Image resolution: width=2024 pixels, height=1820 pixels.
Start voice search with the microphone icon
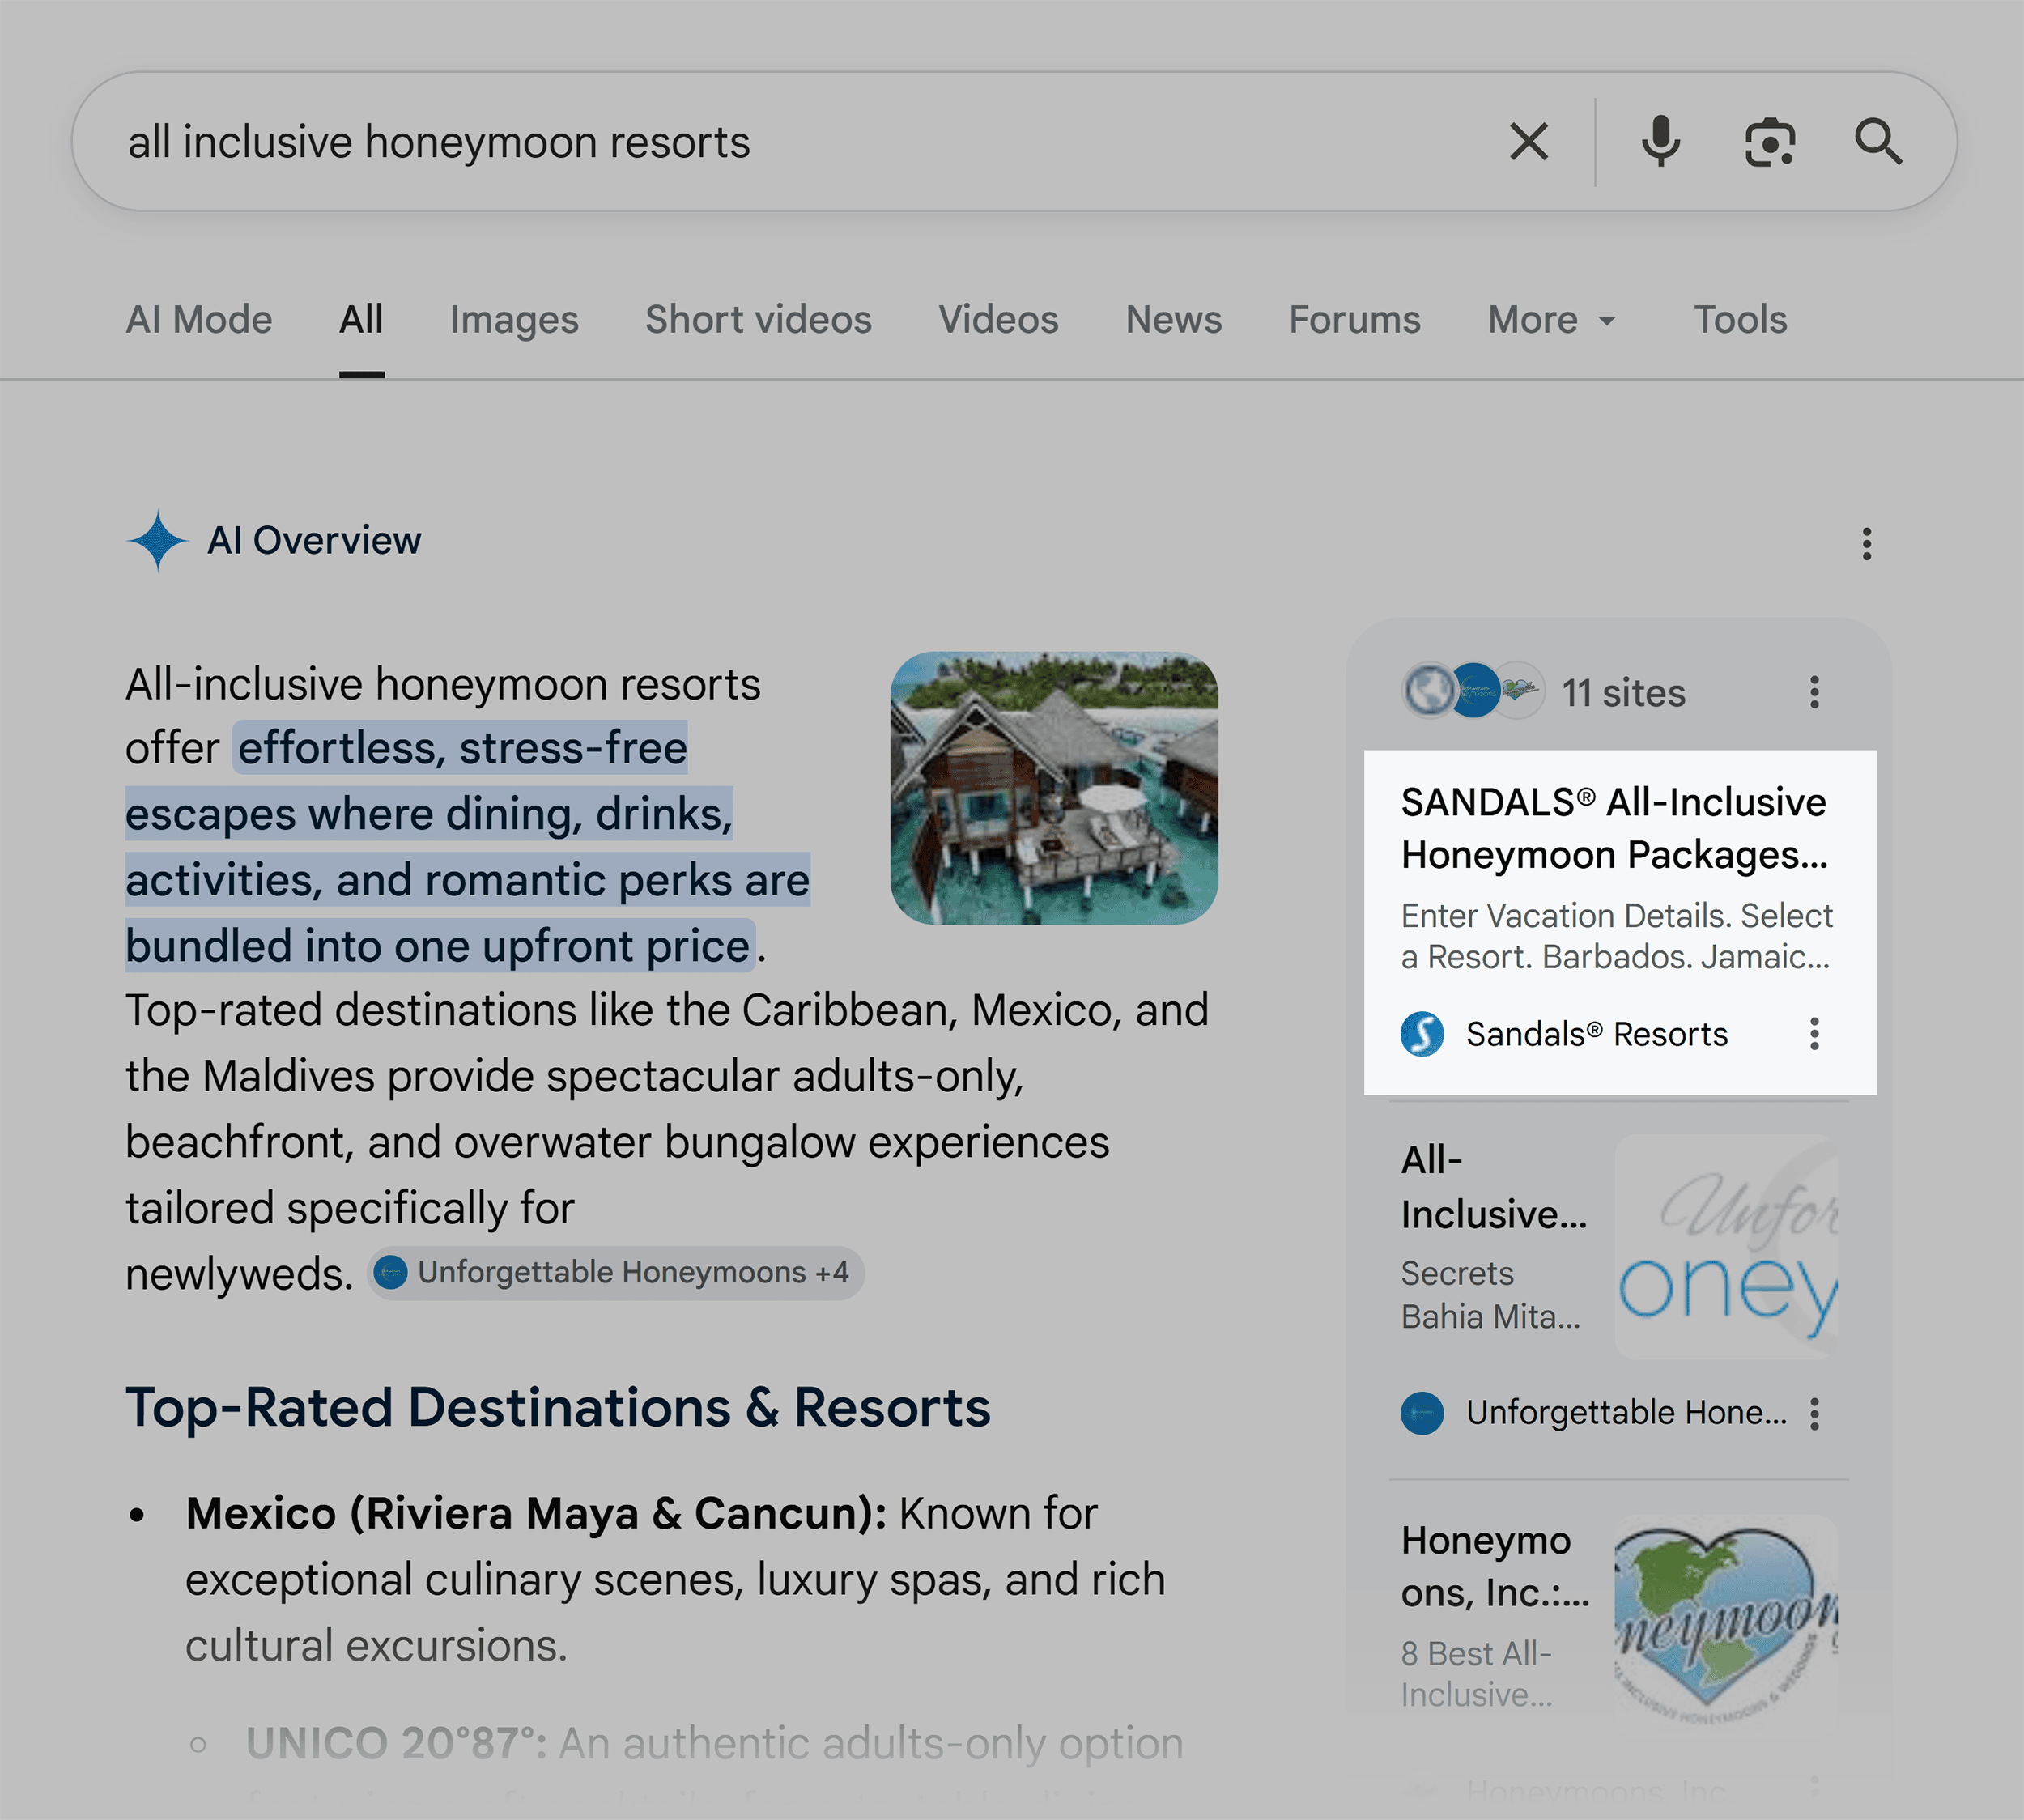coord(1660,142)
